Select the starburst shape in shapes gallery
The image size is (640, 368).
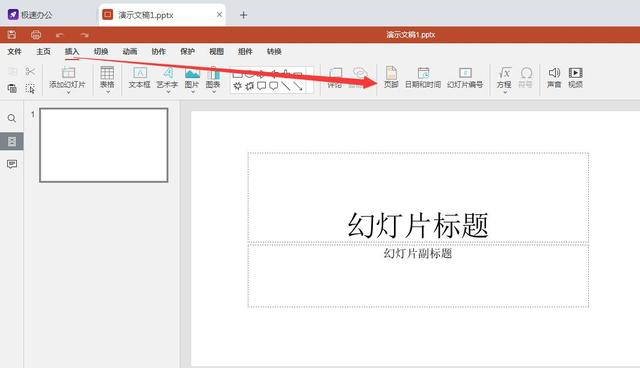tap(237, 86)
